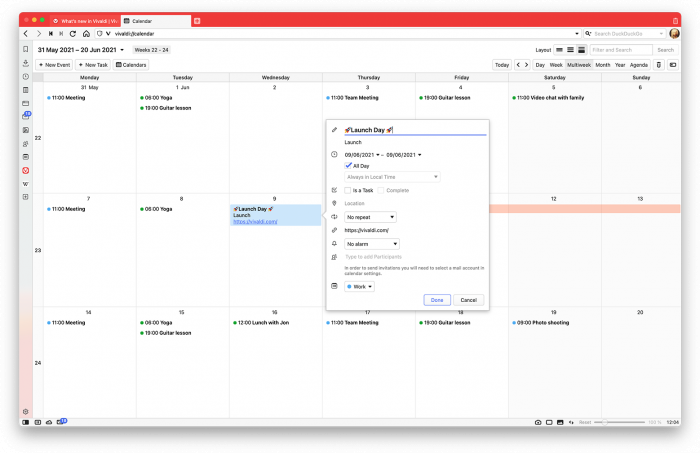Open the date range dropdown arrow
700x453 pixels.
[122, 50]
